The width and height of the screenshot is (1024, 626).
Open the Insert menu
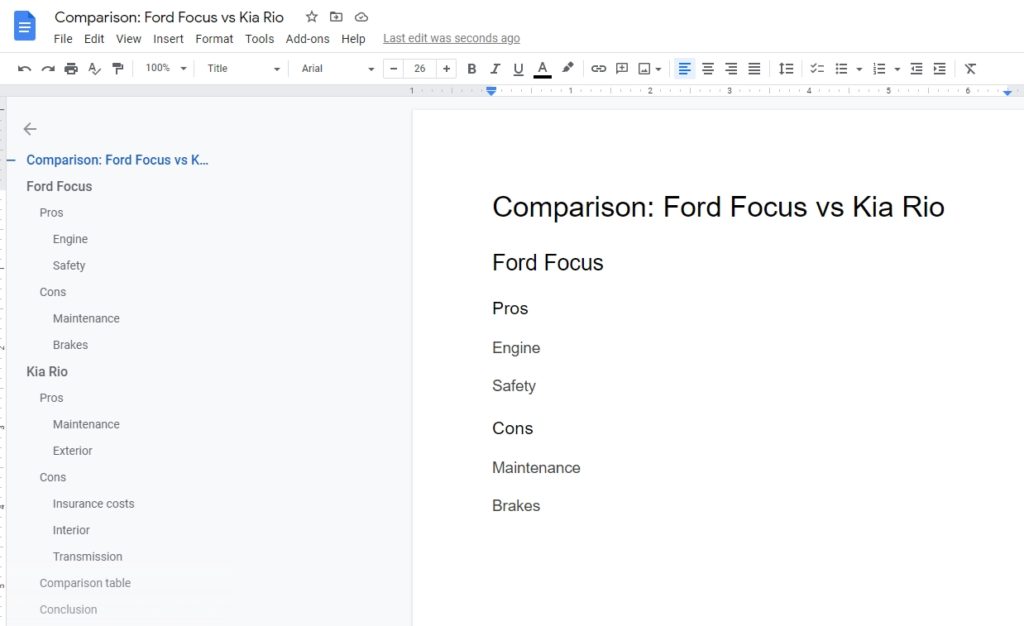tap(168, 39)
